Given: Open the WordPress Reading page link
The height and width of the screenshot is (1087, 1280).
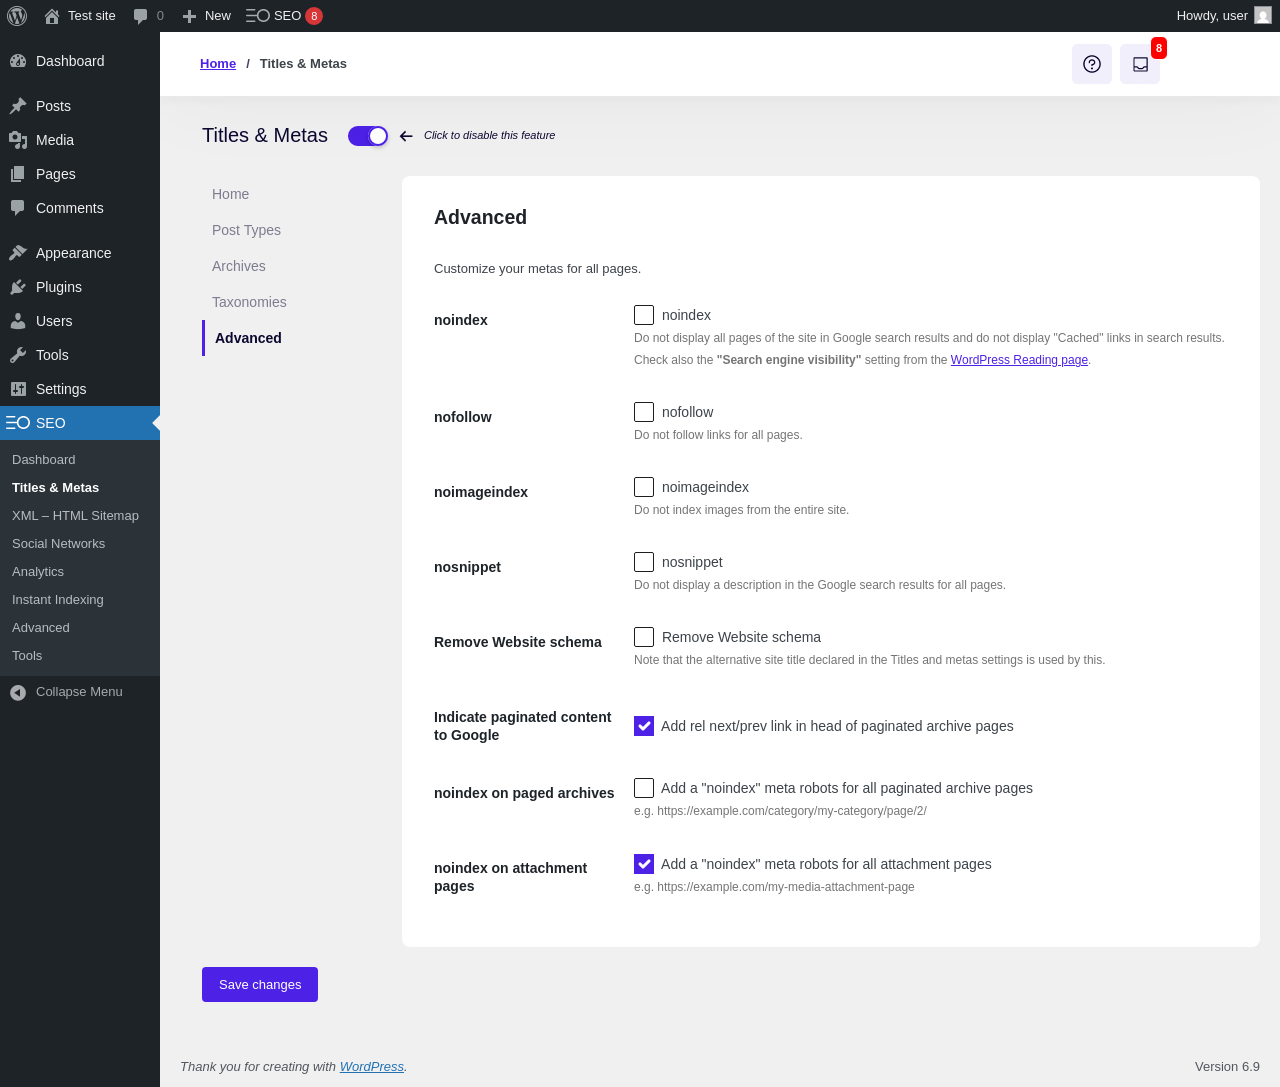Looking at the screenshot, I should tap(1019, 360).
